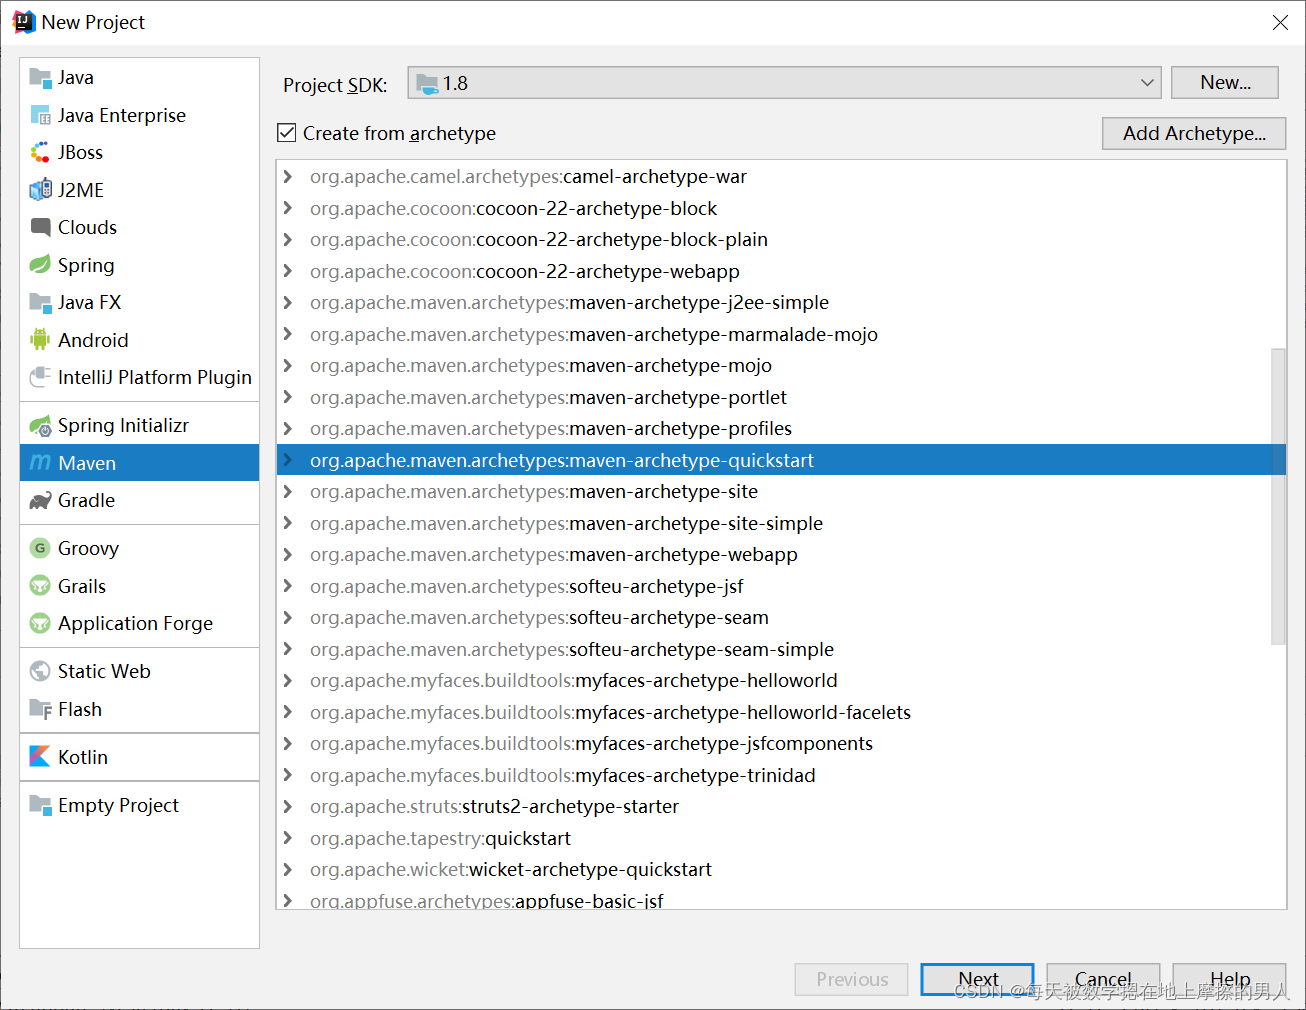Click the Empty Project folder icon
The width and height of the screenshot is (1306, 1010).
click(40, 805)
